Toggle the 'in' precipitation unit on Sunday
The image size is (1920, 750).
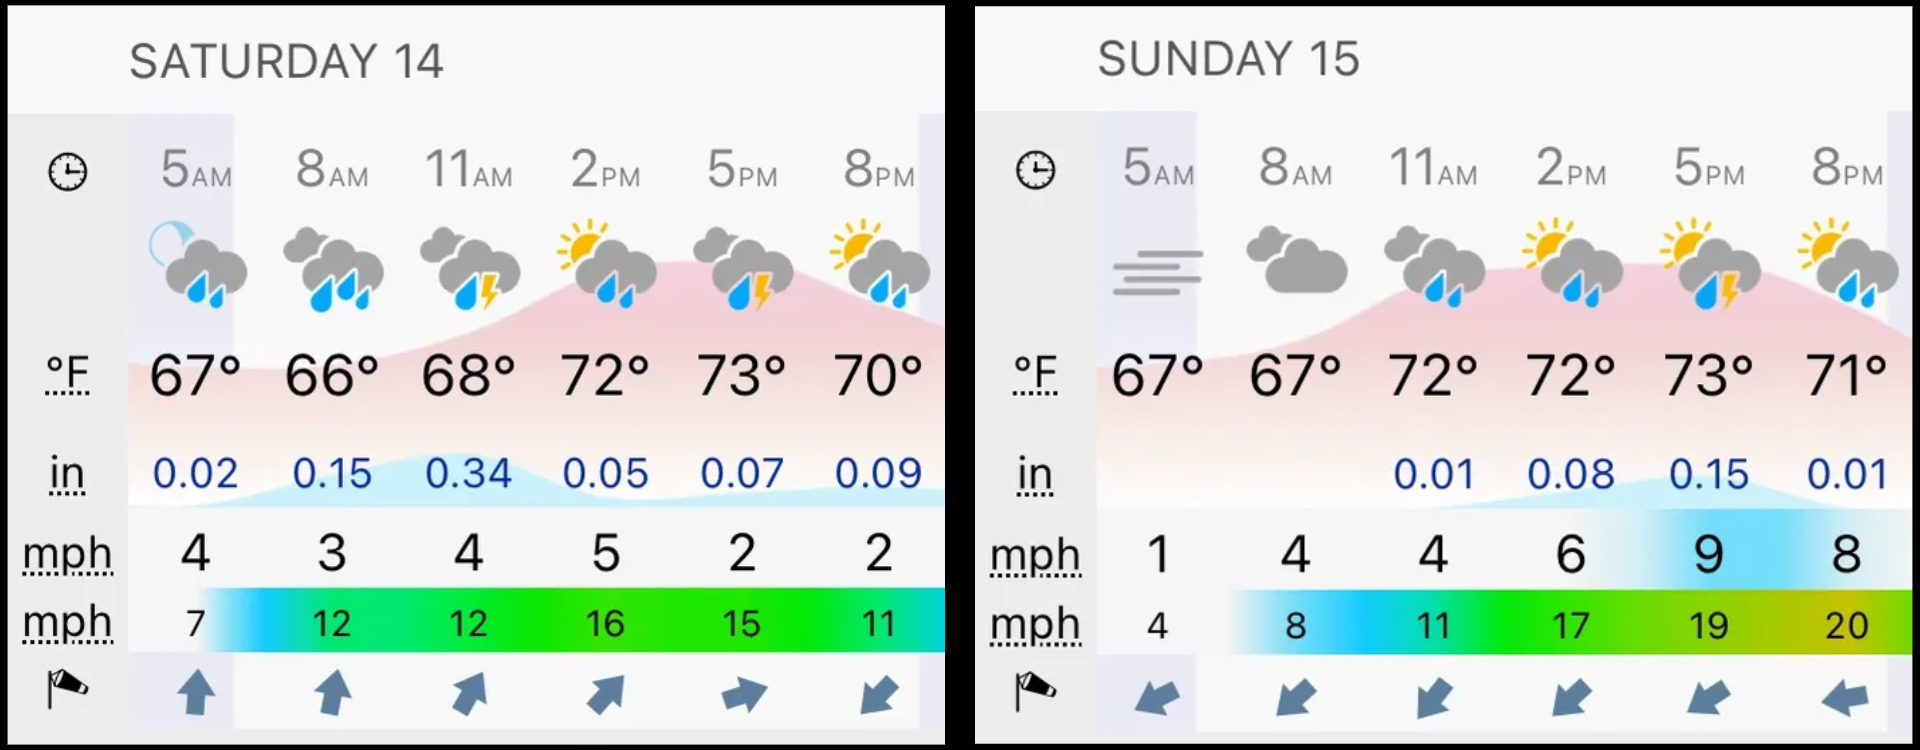click(x=1035, y=475)
